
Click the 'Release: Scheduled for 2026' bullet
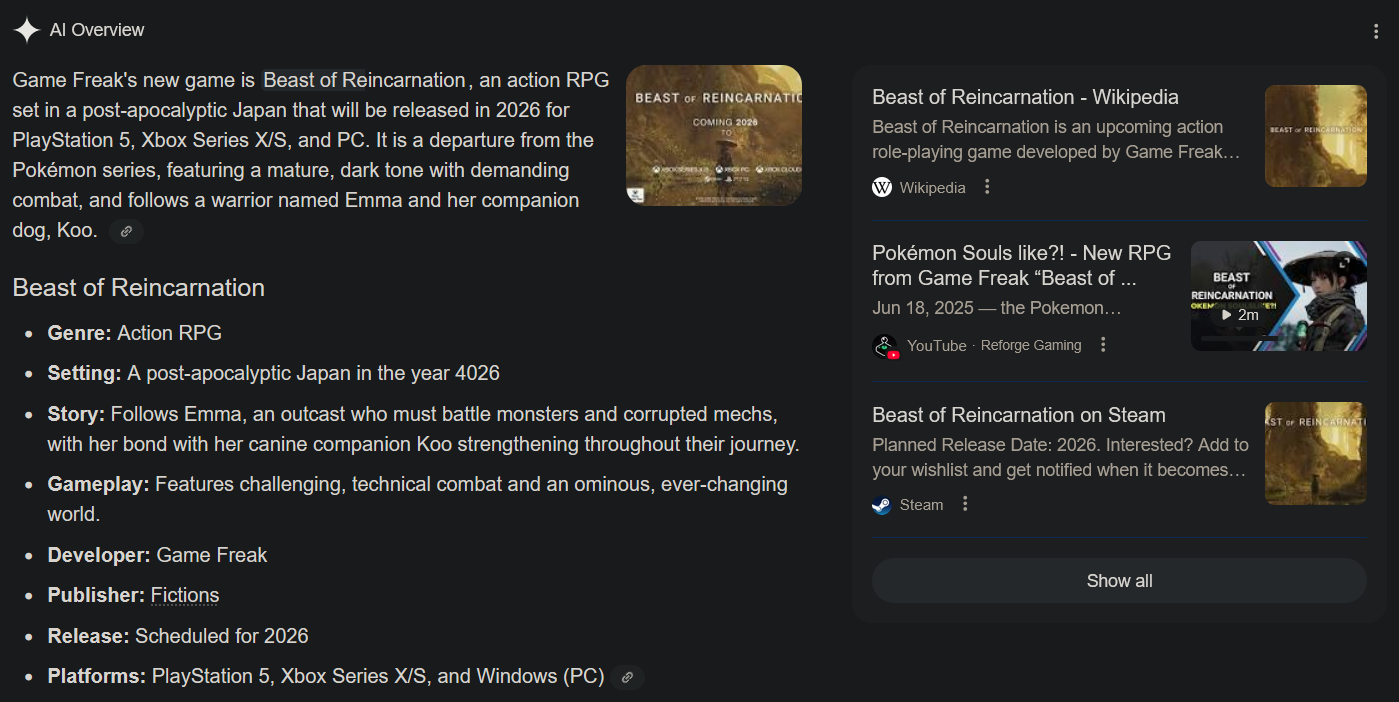tap(178, 636)
